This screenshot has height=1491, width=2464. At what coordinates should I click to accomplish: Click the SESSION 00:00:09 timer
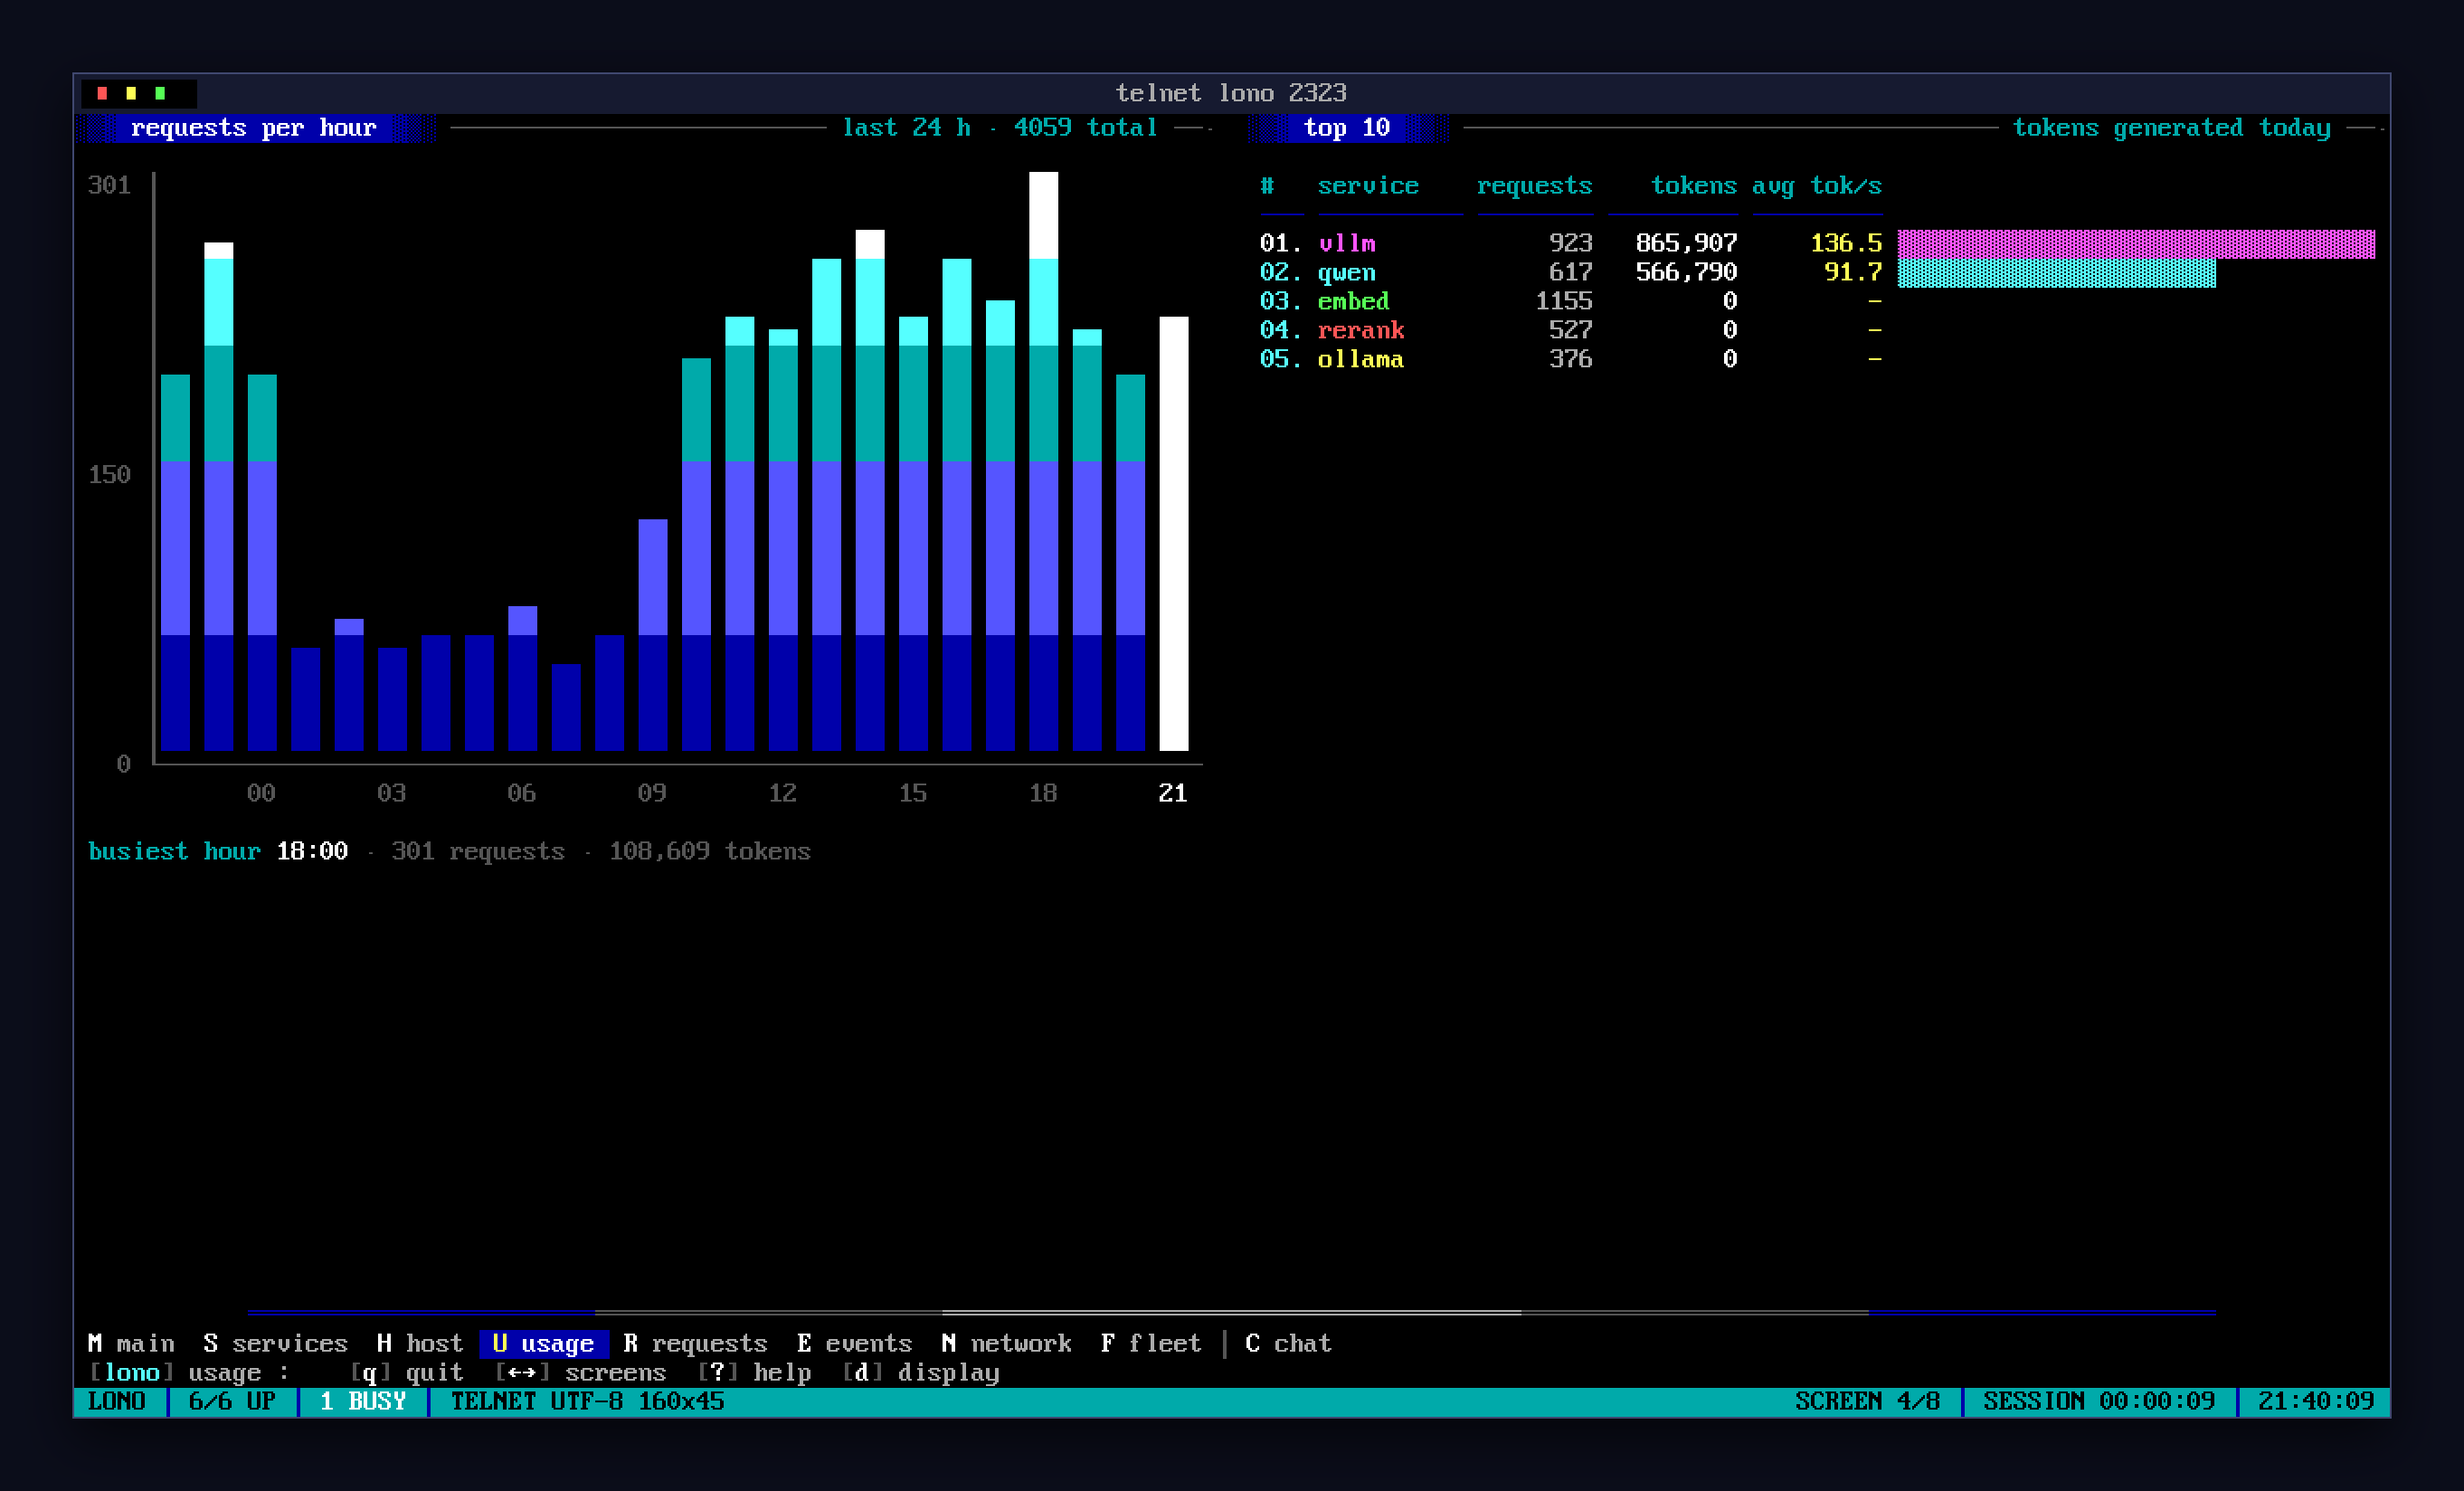(2099, 1401)
